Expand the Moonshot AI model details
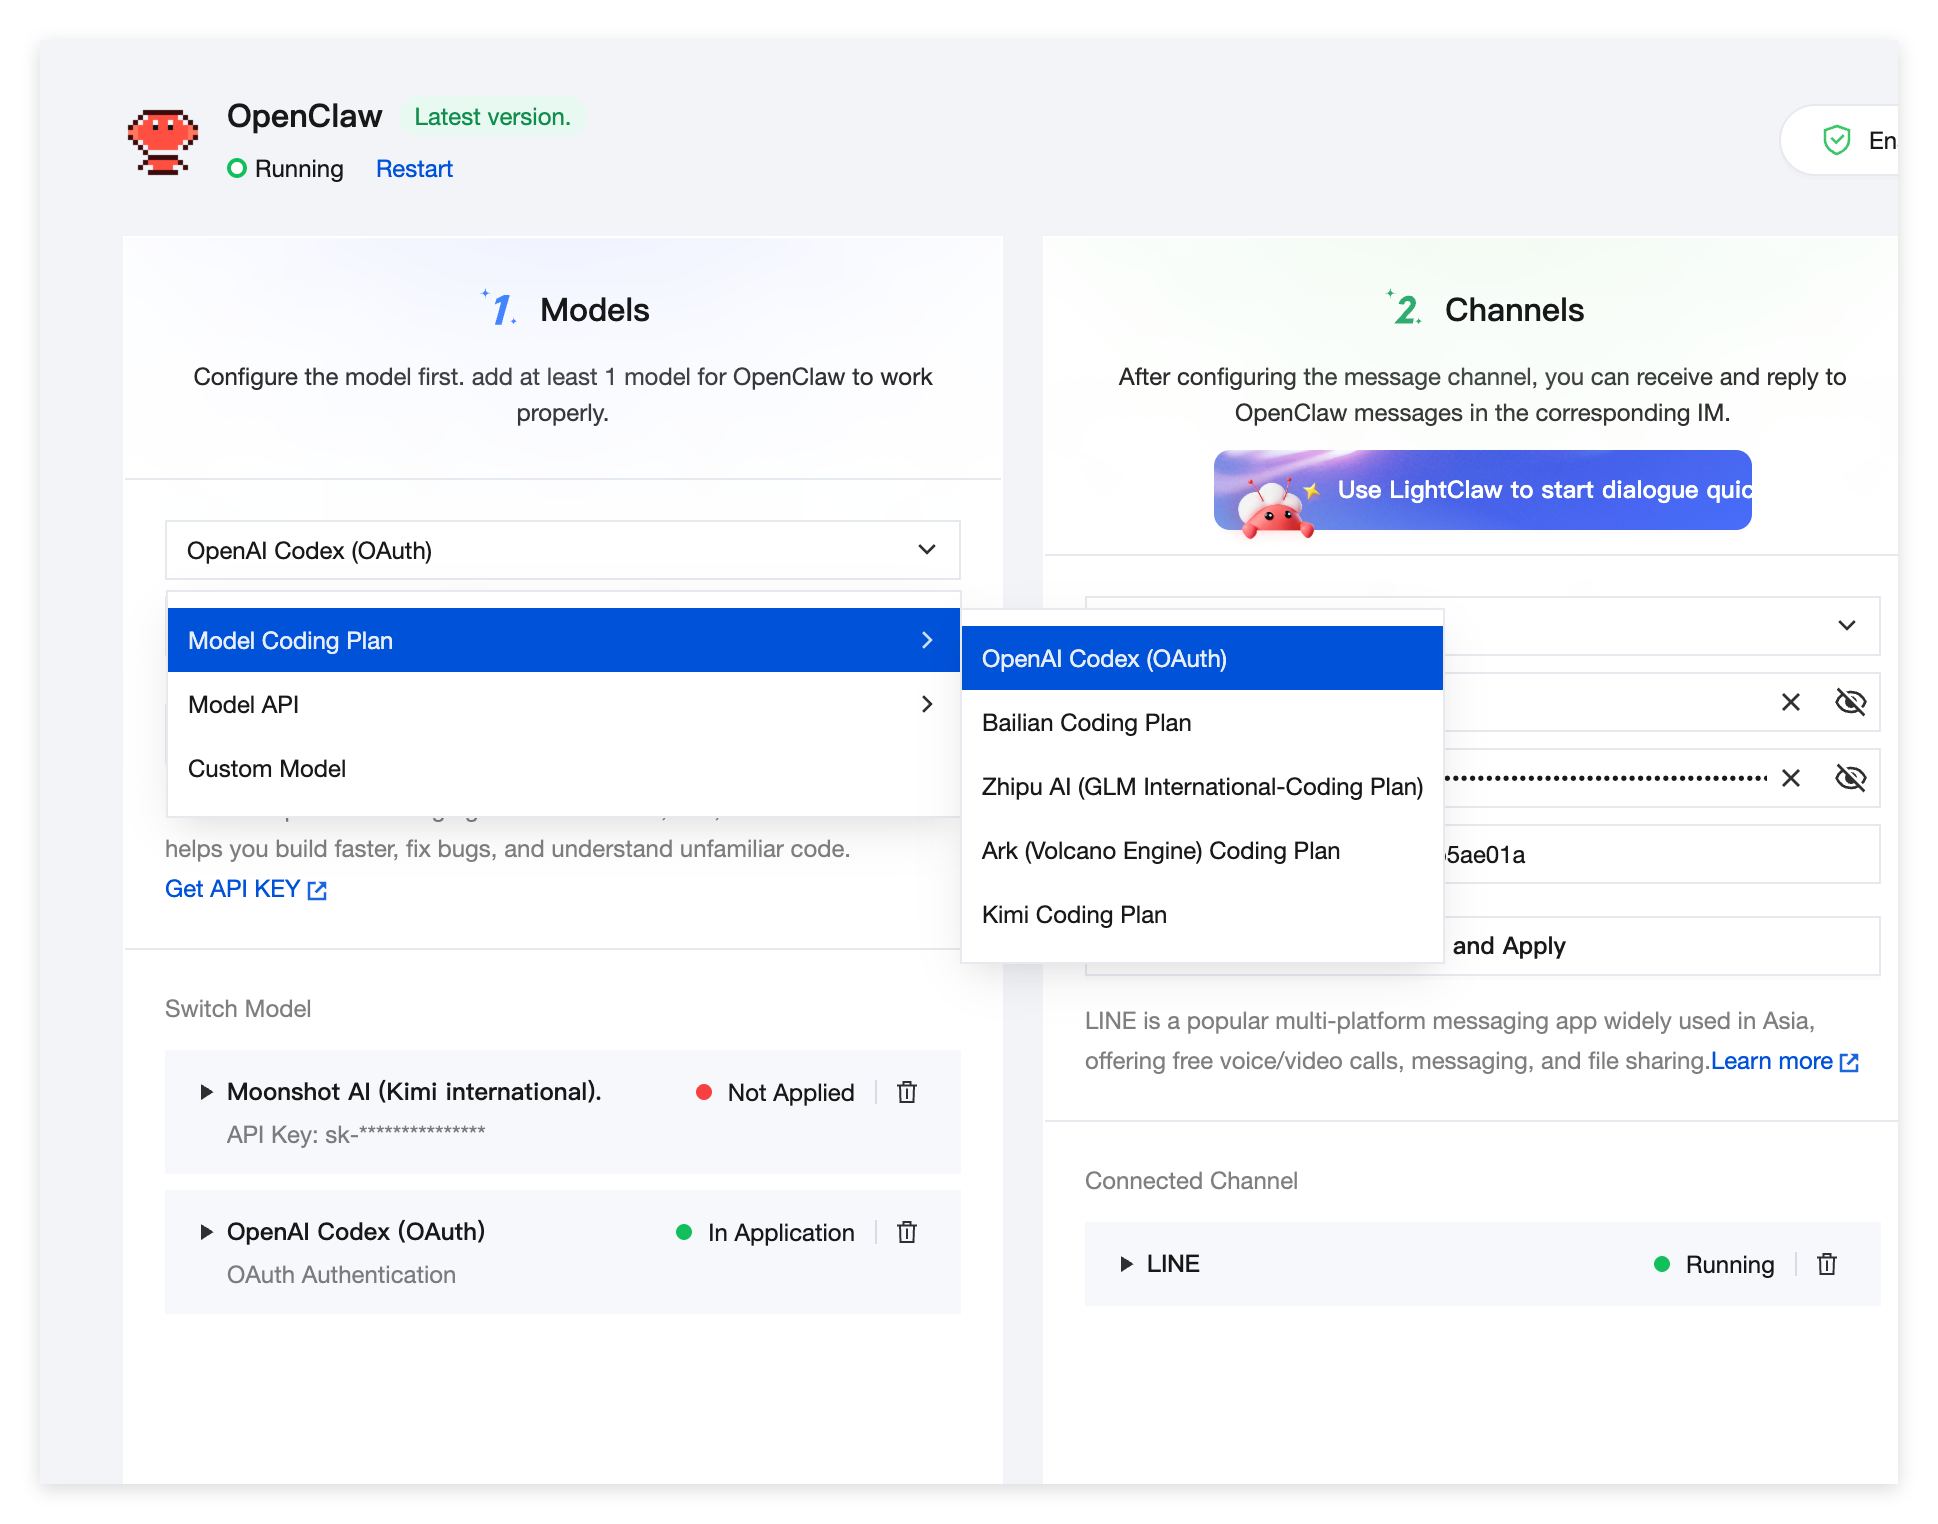Image resolution: width=1938 pixels, height=1524 pixels. click(x=207, y=1092)
